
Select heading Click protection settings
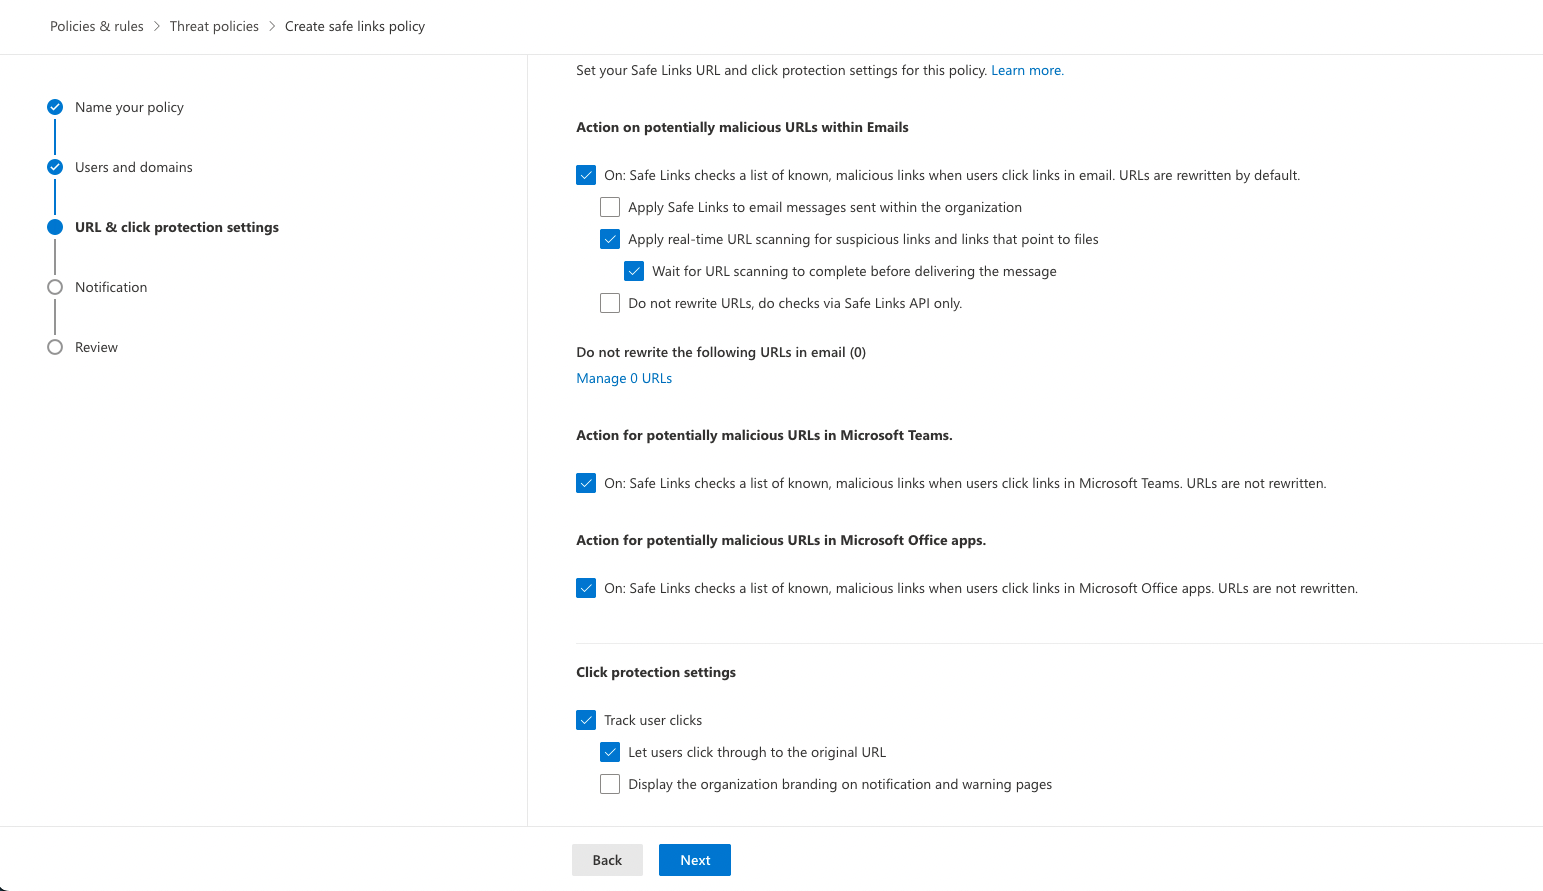point(656,672)
